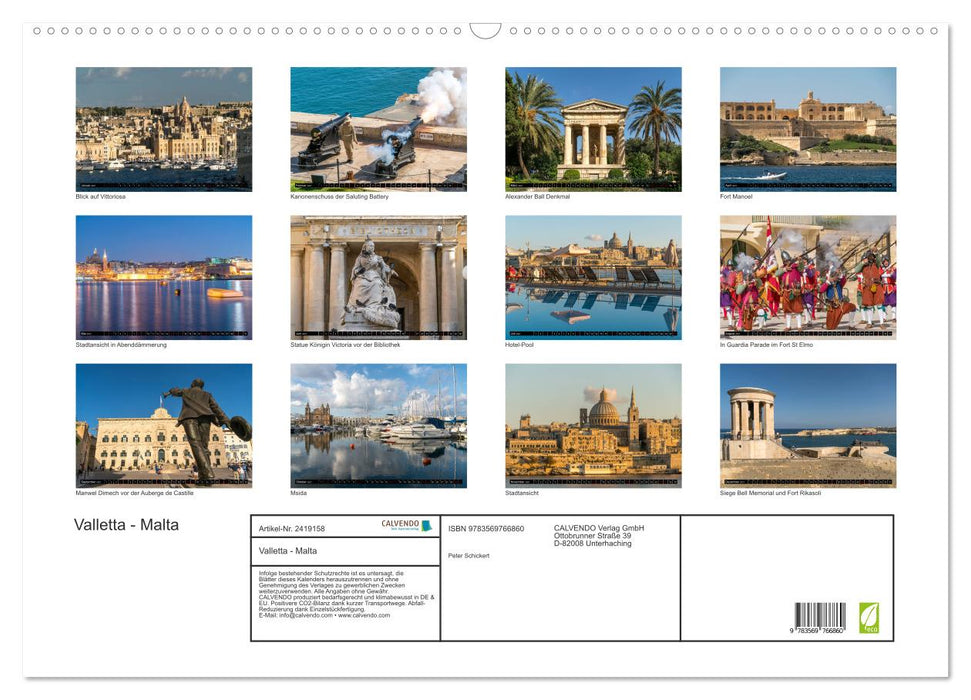Image resolution: width=971 pixels, height=700 pixels.
Task: Click caption 'Msida'
Action: coord(298,493)
